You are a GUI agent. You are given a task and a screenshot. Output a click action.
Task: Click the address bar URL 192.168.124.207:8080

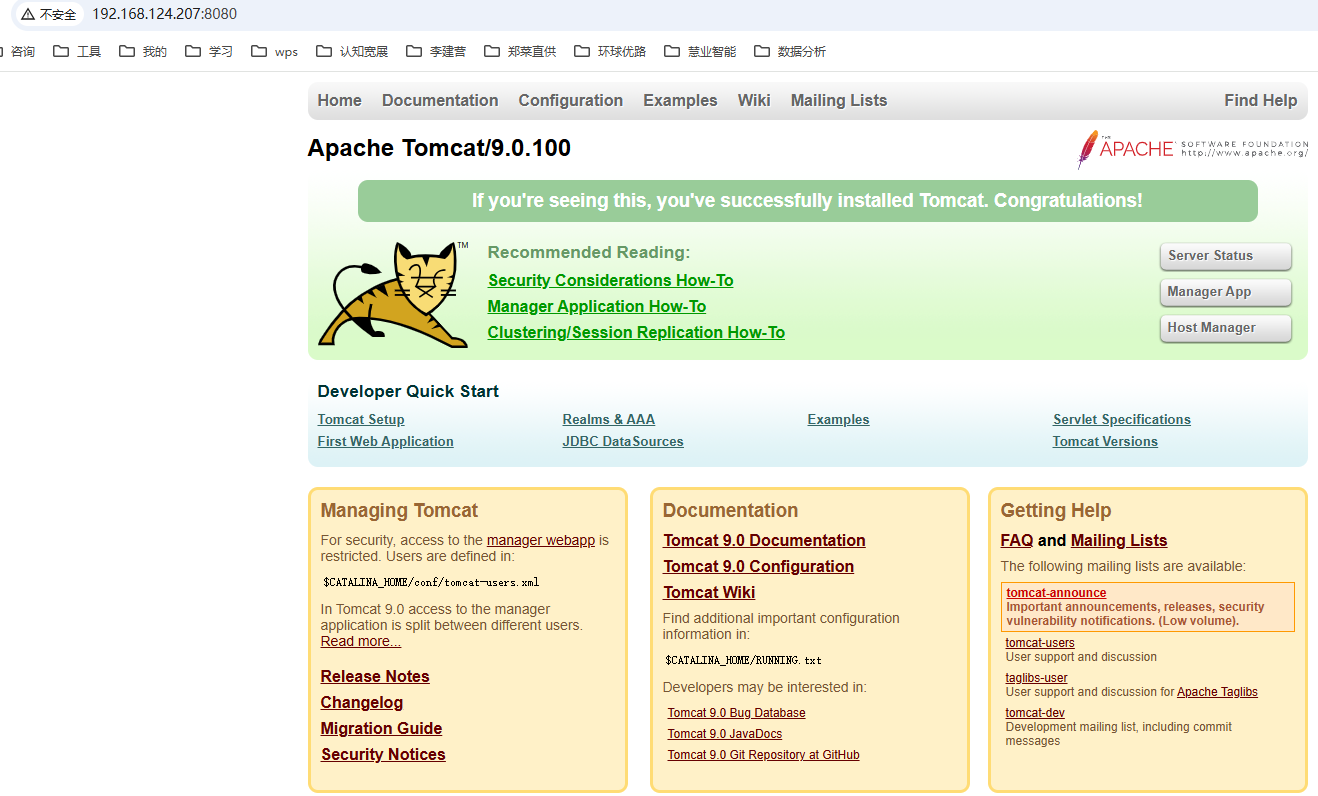(x=165, y=14)
